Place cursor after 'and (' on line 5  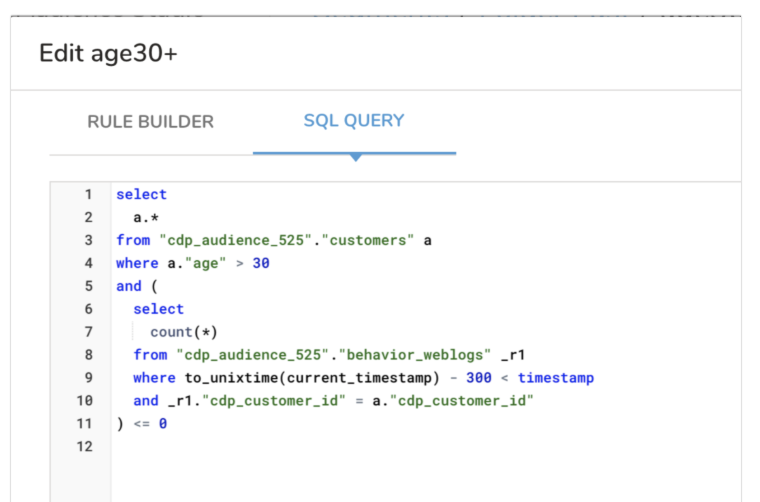tap(162, 287)
